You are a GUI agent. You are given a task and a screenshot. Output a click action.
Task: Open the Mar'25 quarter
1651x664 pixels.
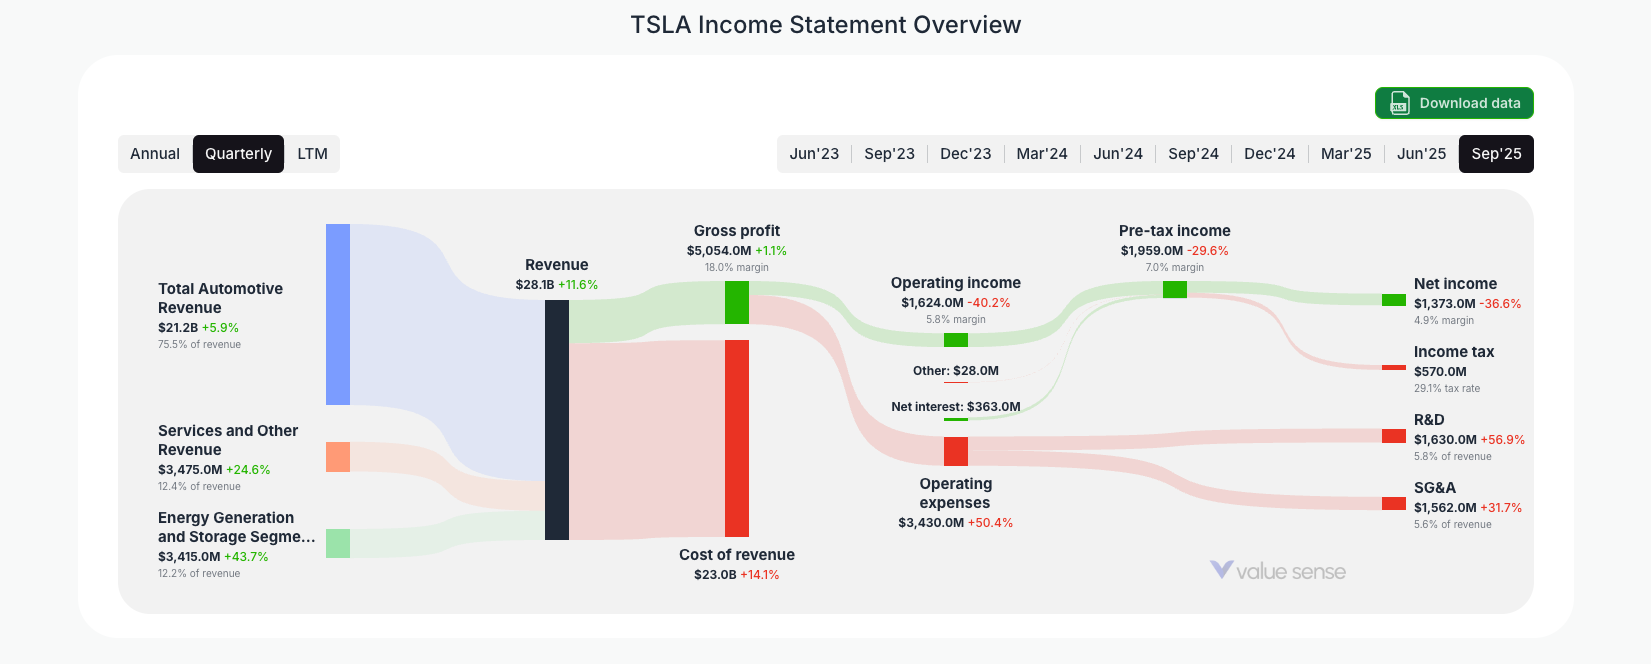(x=1346, y=153)
